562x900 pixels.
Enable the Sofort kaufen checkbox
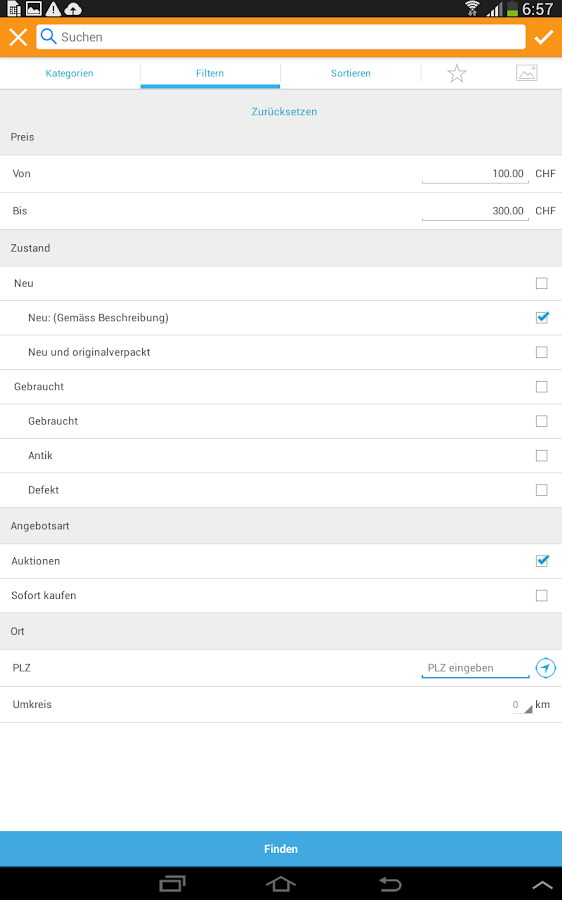[541, 595]
